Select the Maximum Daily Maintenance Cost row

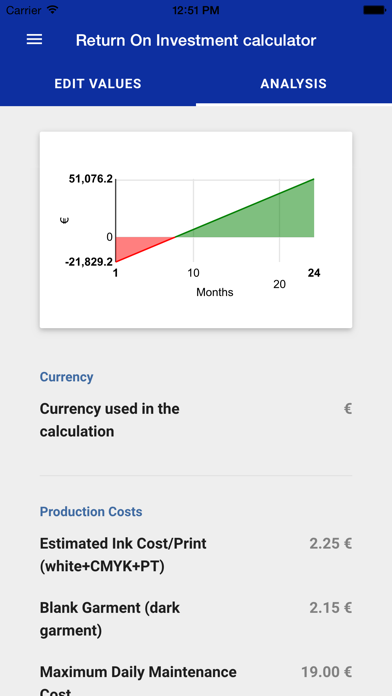tap(196, 679)
